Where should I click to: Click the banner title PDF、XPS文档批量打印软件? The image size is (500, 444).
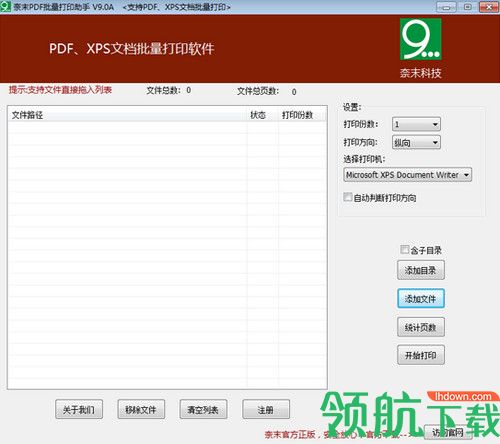pyautogui.click(x=132, y=49)
